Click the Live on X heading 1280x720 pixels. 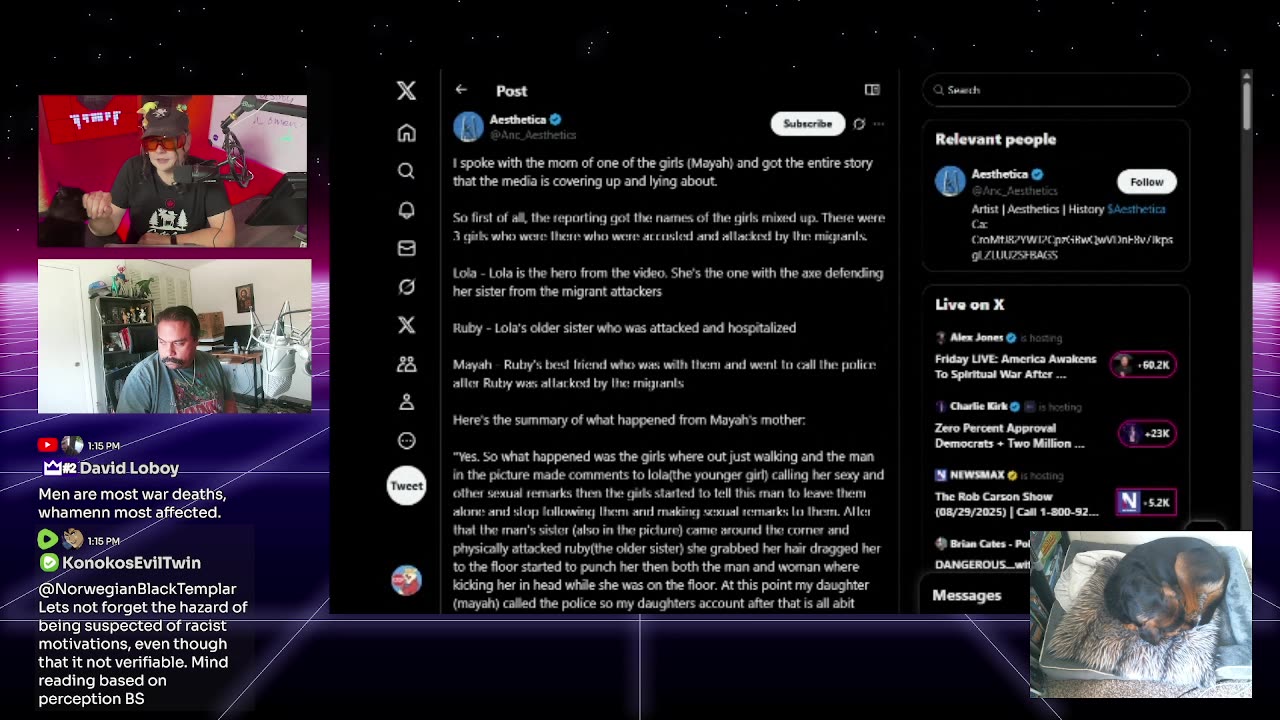[x=970, y=305]
